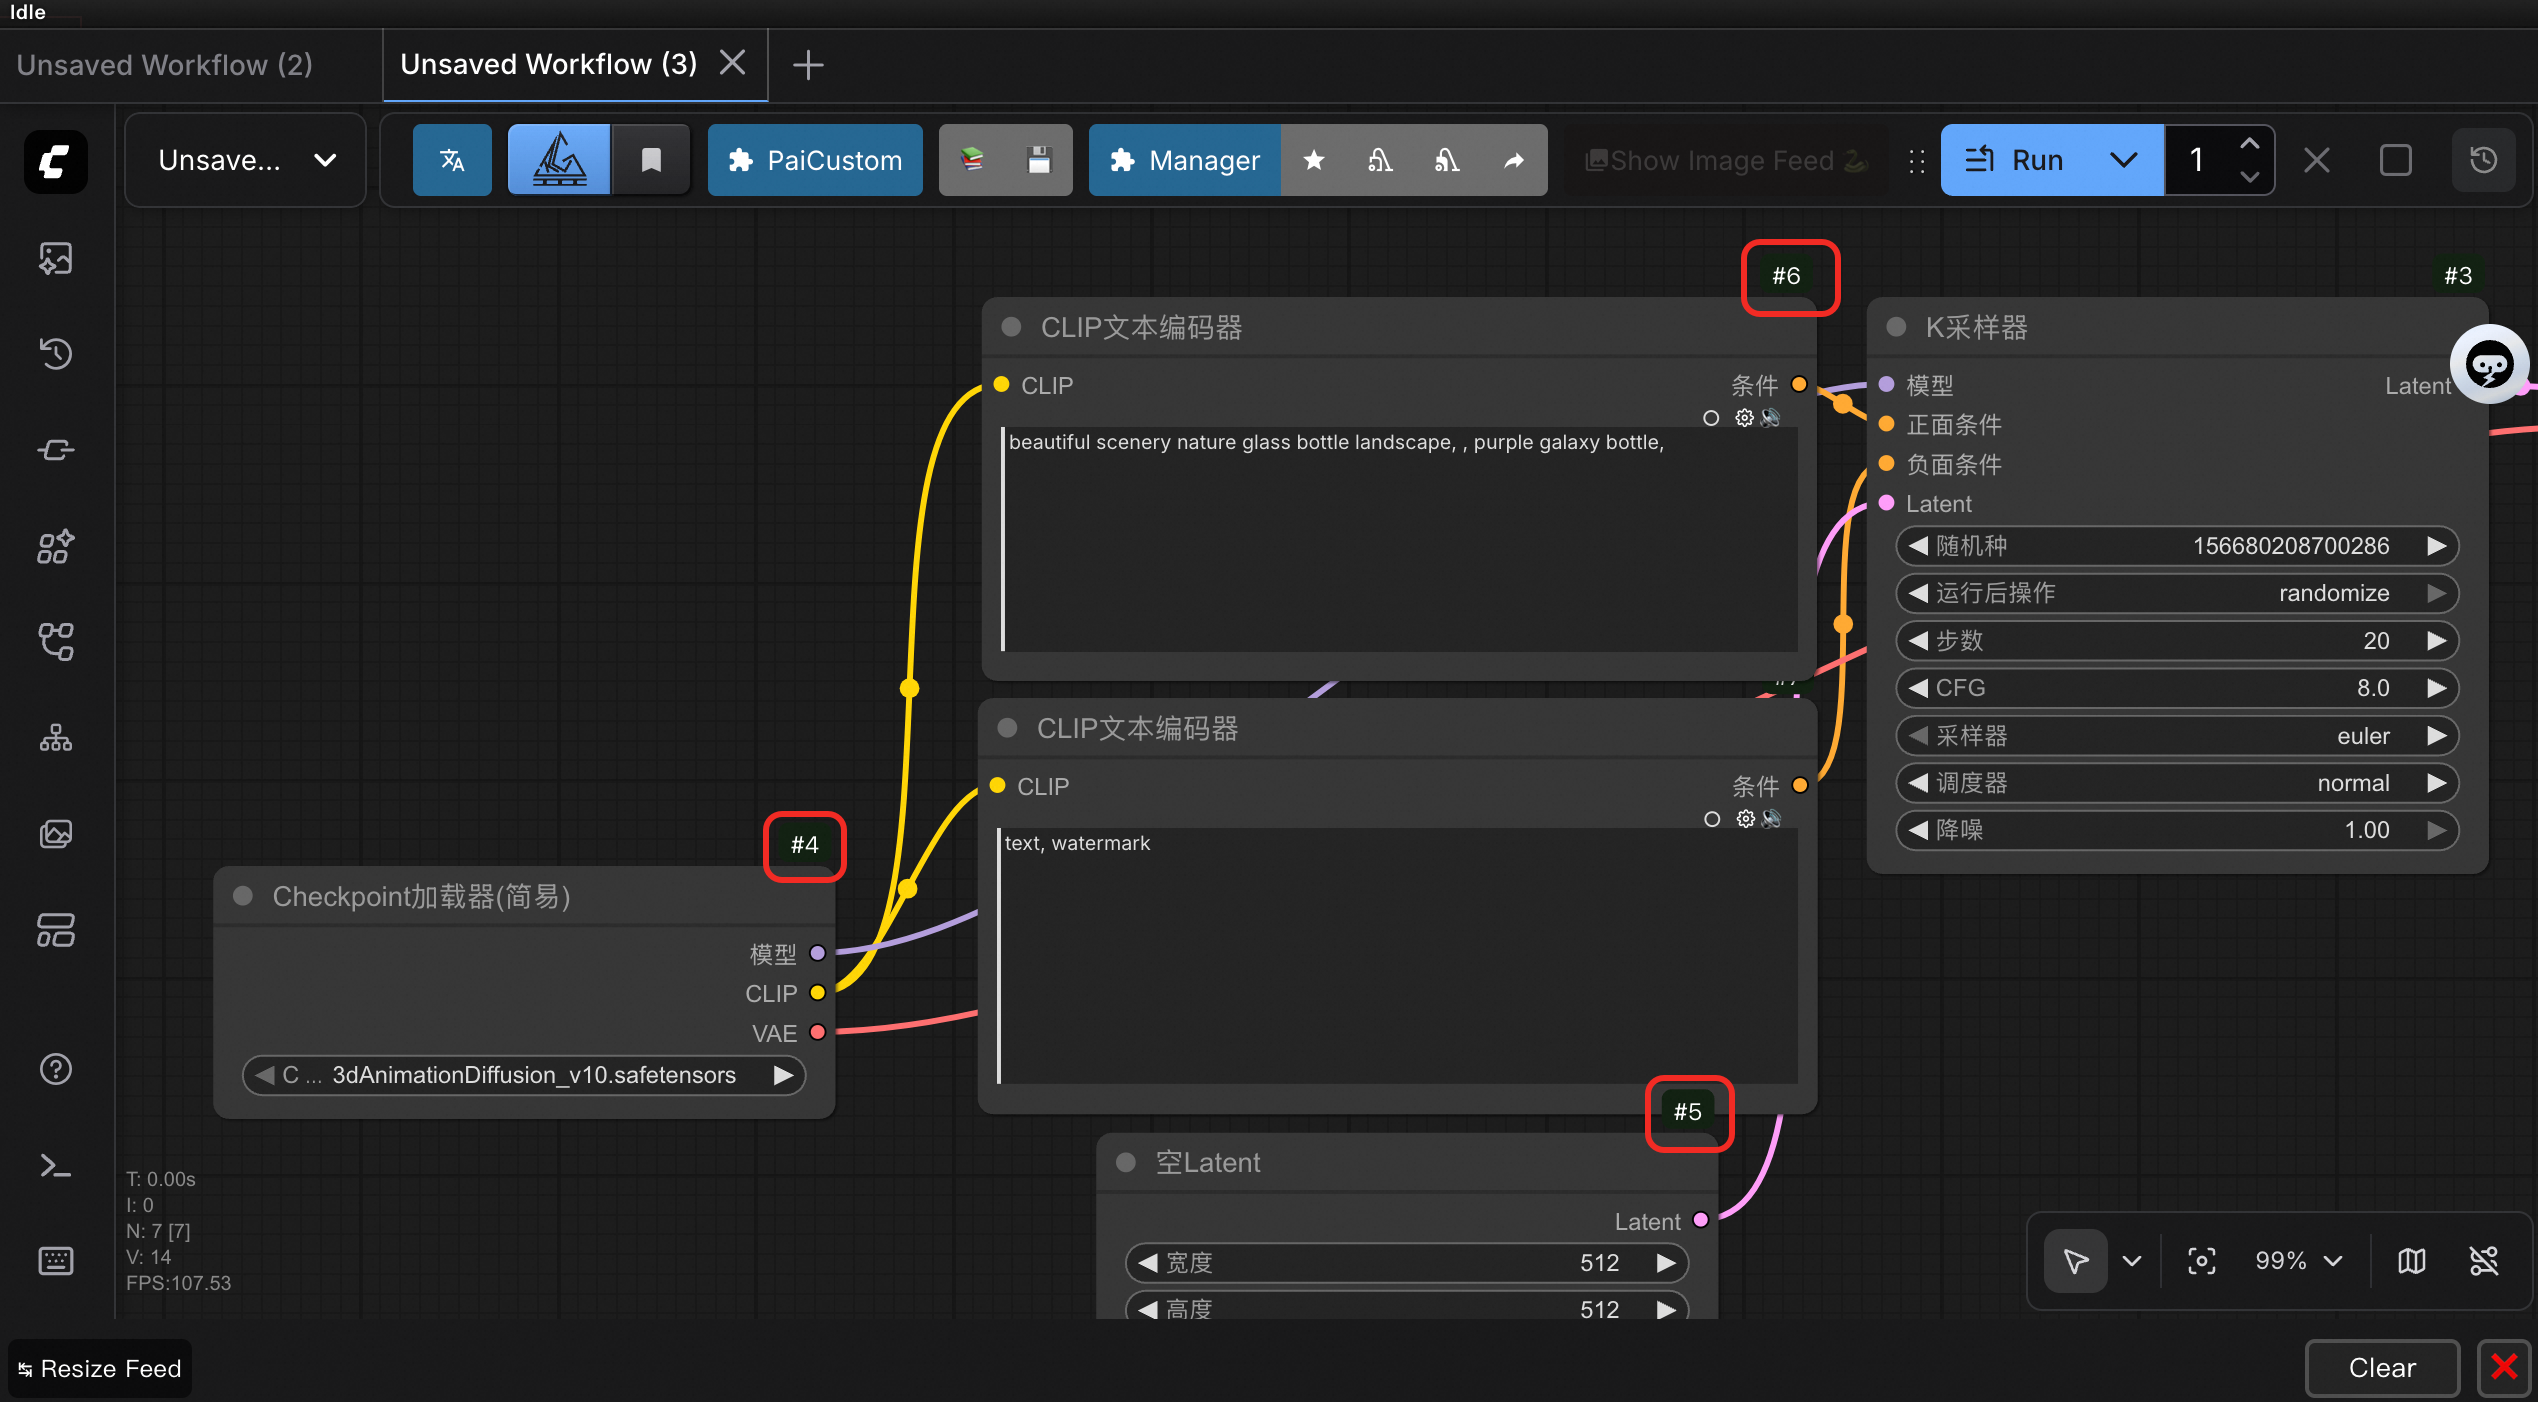Click the translate language icon in toolbar

click(452, 160)
